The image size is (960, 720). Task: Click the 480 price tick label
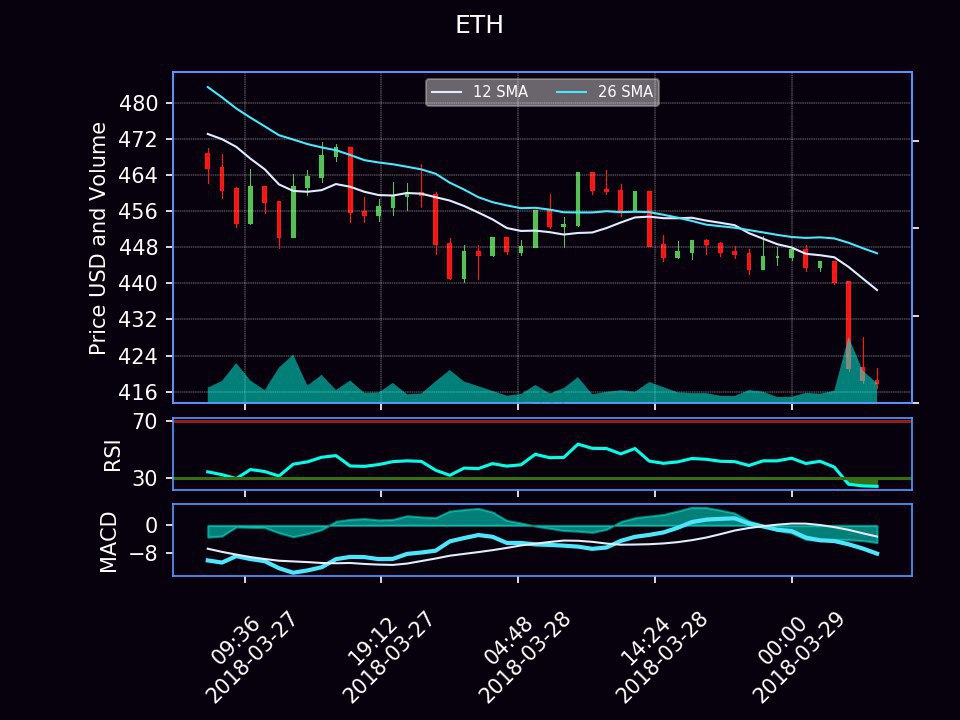pos(139,103)
